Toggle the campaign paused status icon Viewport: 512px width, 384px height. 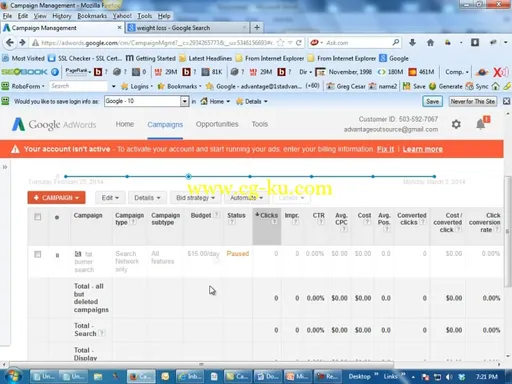click(x=57, y=255)
